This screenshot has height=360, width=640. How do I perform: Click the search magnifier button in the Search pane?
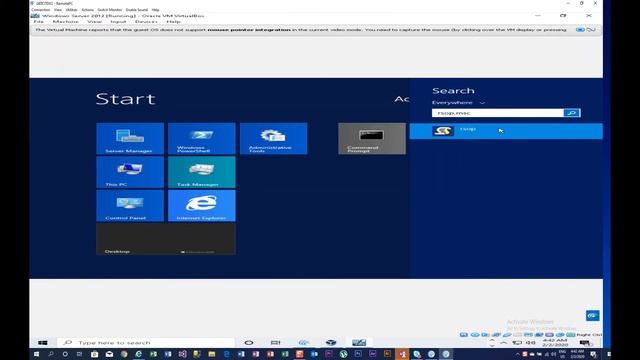pyautogui.click(x=572, y=113)
